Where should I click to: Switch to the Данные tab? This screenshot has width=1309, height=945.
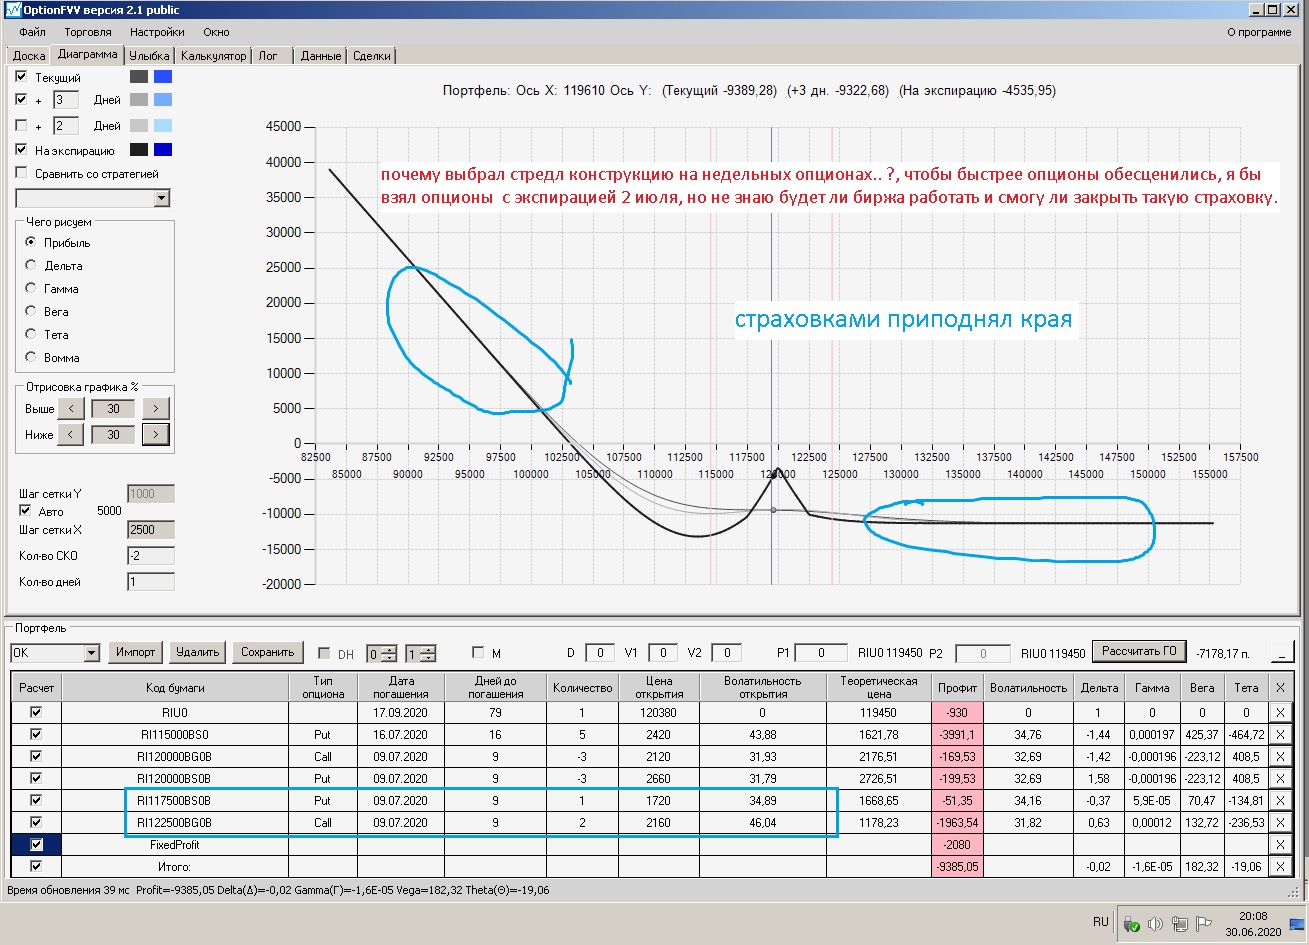[x=321, y=56]
